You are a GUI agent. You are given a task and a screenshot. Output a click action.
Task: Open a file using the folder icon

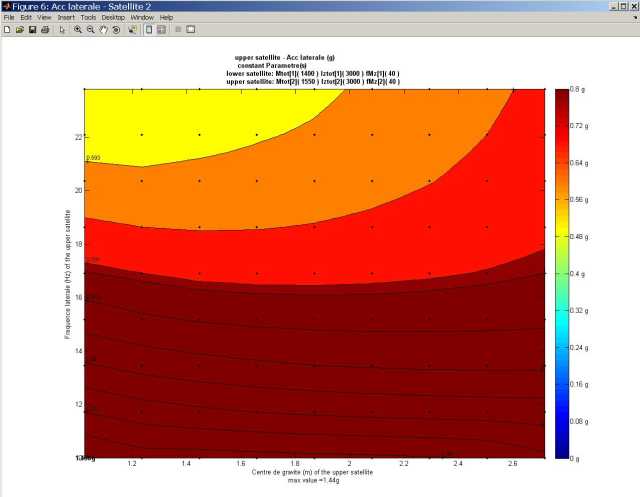pyautogui.click(x=19, y=30)
